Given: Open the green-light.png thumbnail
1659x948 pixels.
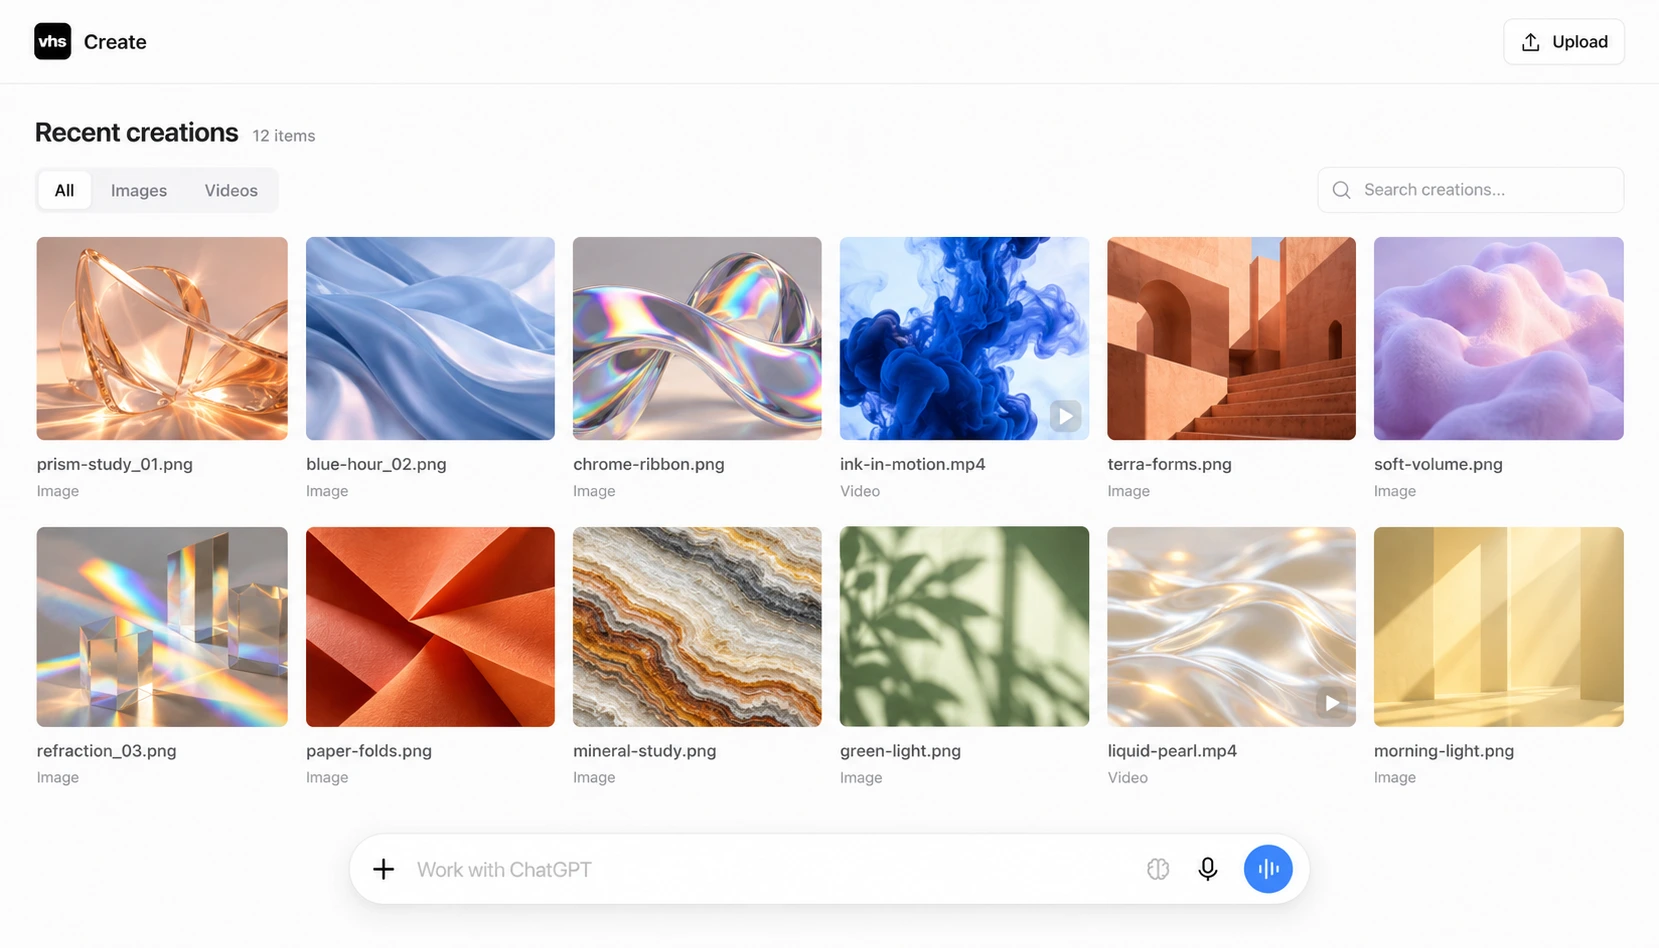Looking at the screenshot, I should point(964,627).
